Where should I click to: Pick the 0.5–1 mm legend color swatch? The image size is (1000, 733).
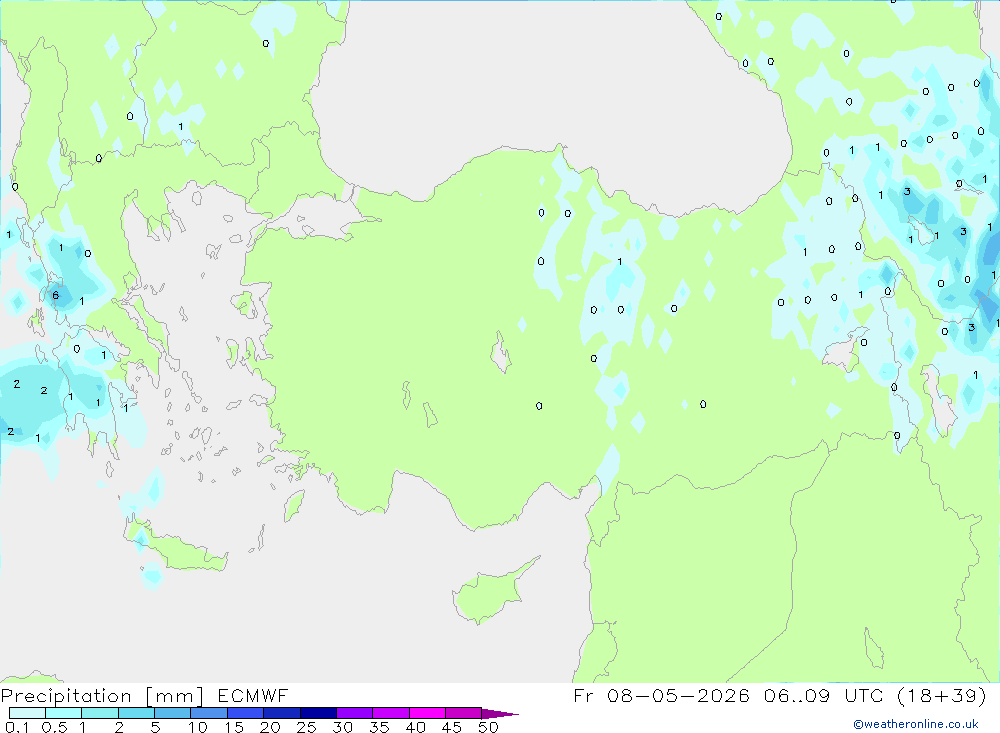coord(63,713)
